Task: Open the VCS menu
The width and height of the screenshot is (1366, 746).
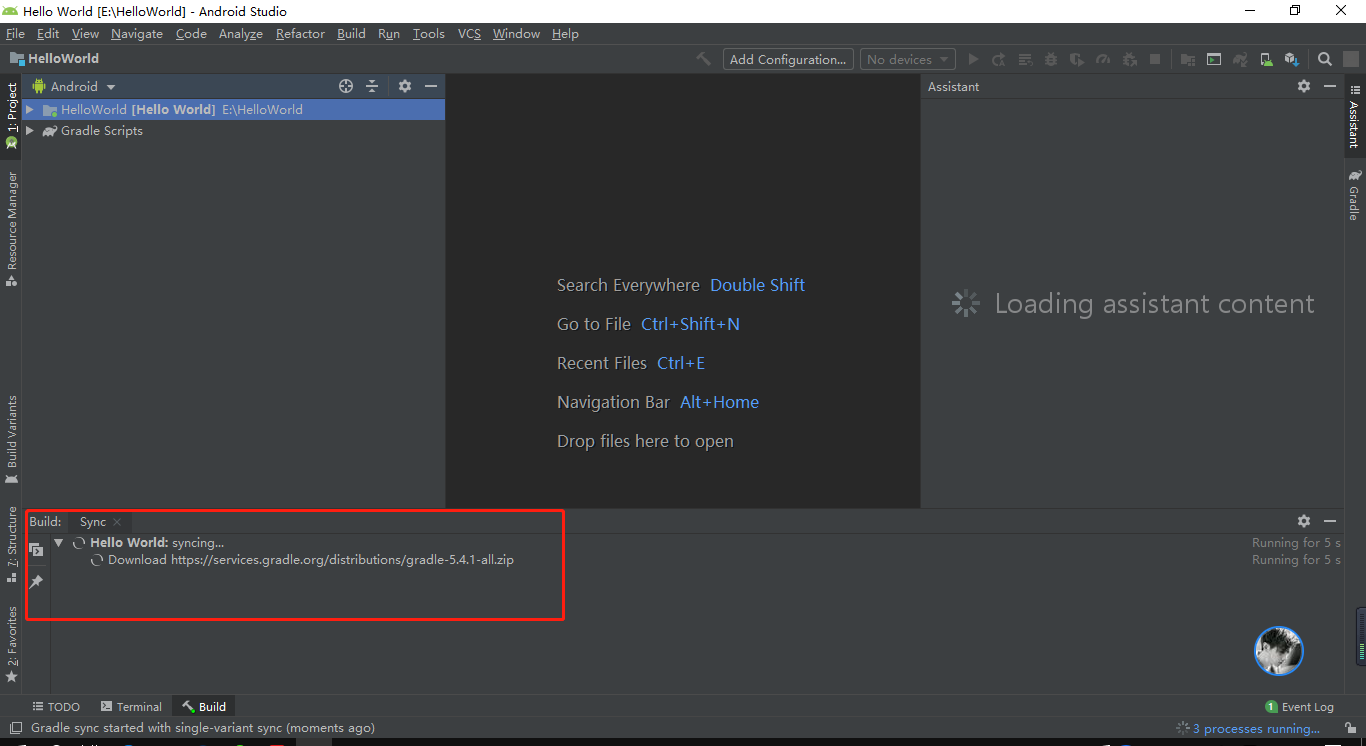Action: pos(469,33)
